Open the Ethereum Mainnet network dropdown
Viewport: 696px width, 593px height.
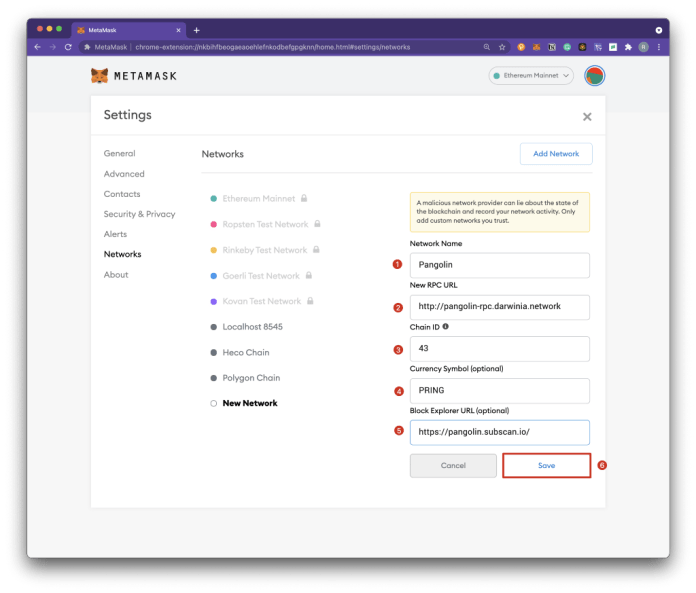point(531,75)
